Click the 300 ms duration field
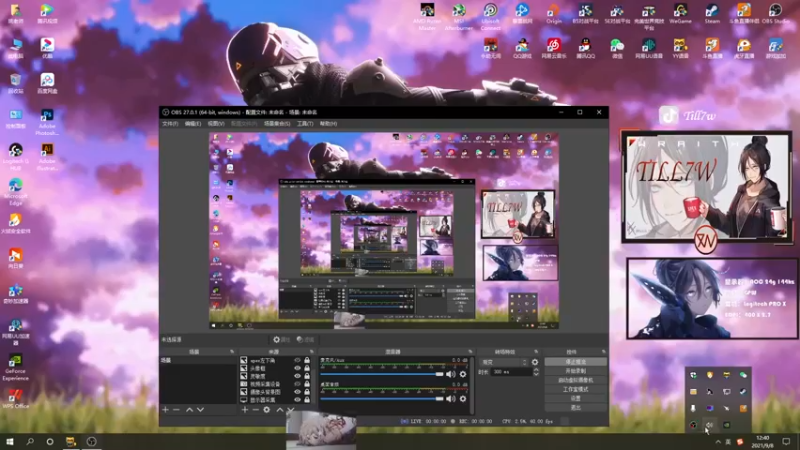800x450 pixels. click(511, 372)
